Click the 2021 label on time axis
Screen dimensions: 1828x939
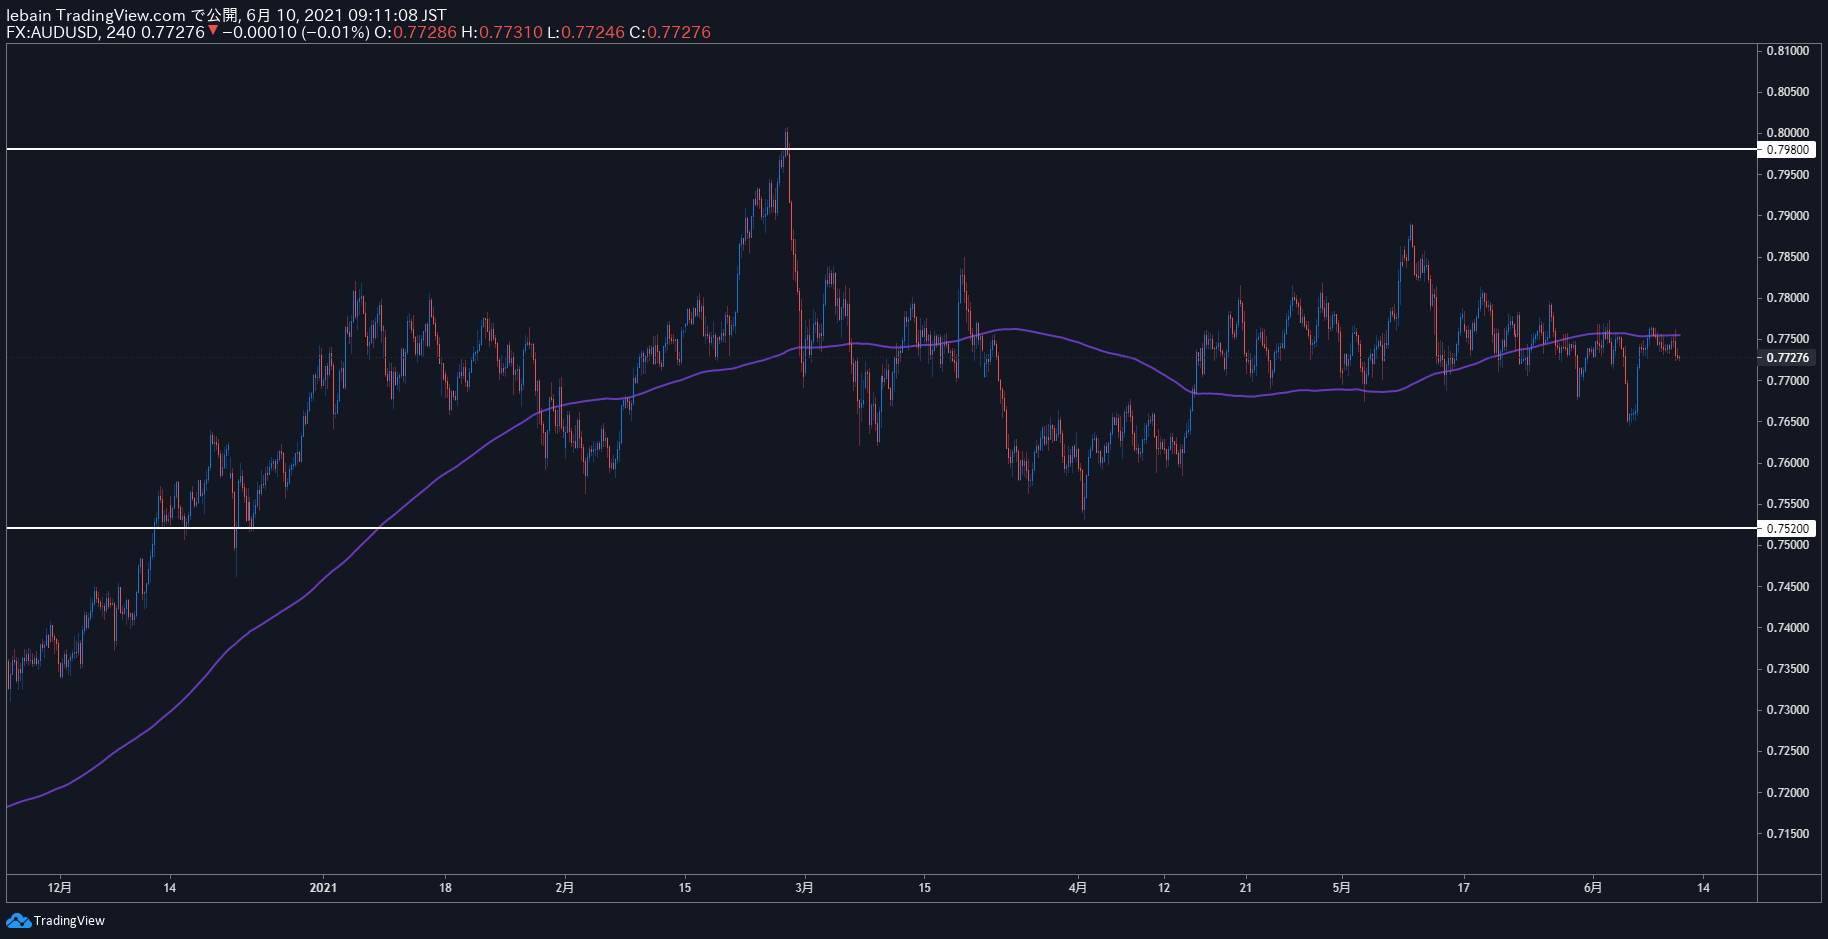pyautogui.click(x=323, y=888)
